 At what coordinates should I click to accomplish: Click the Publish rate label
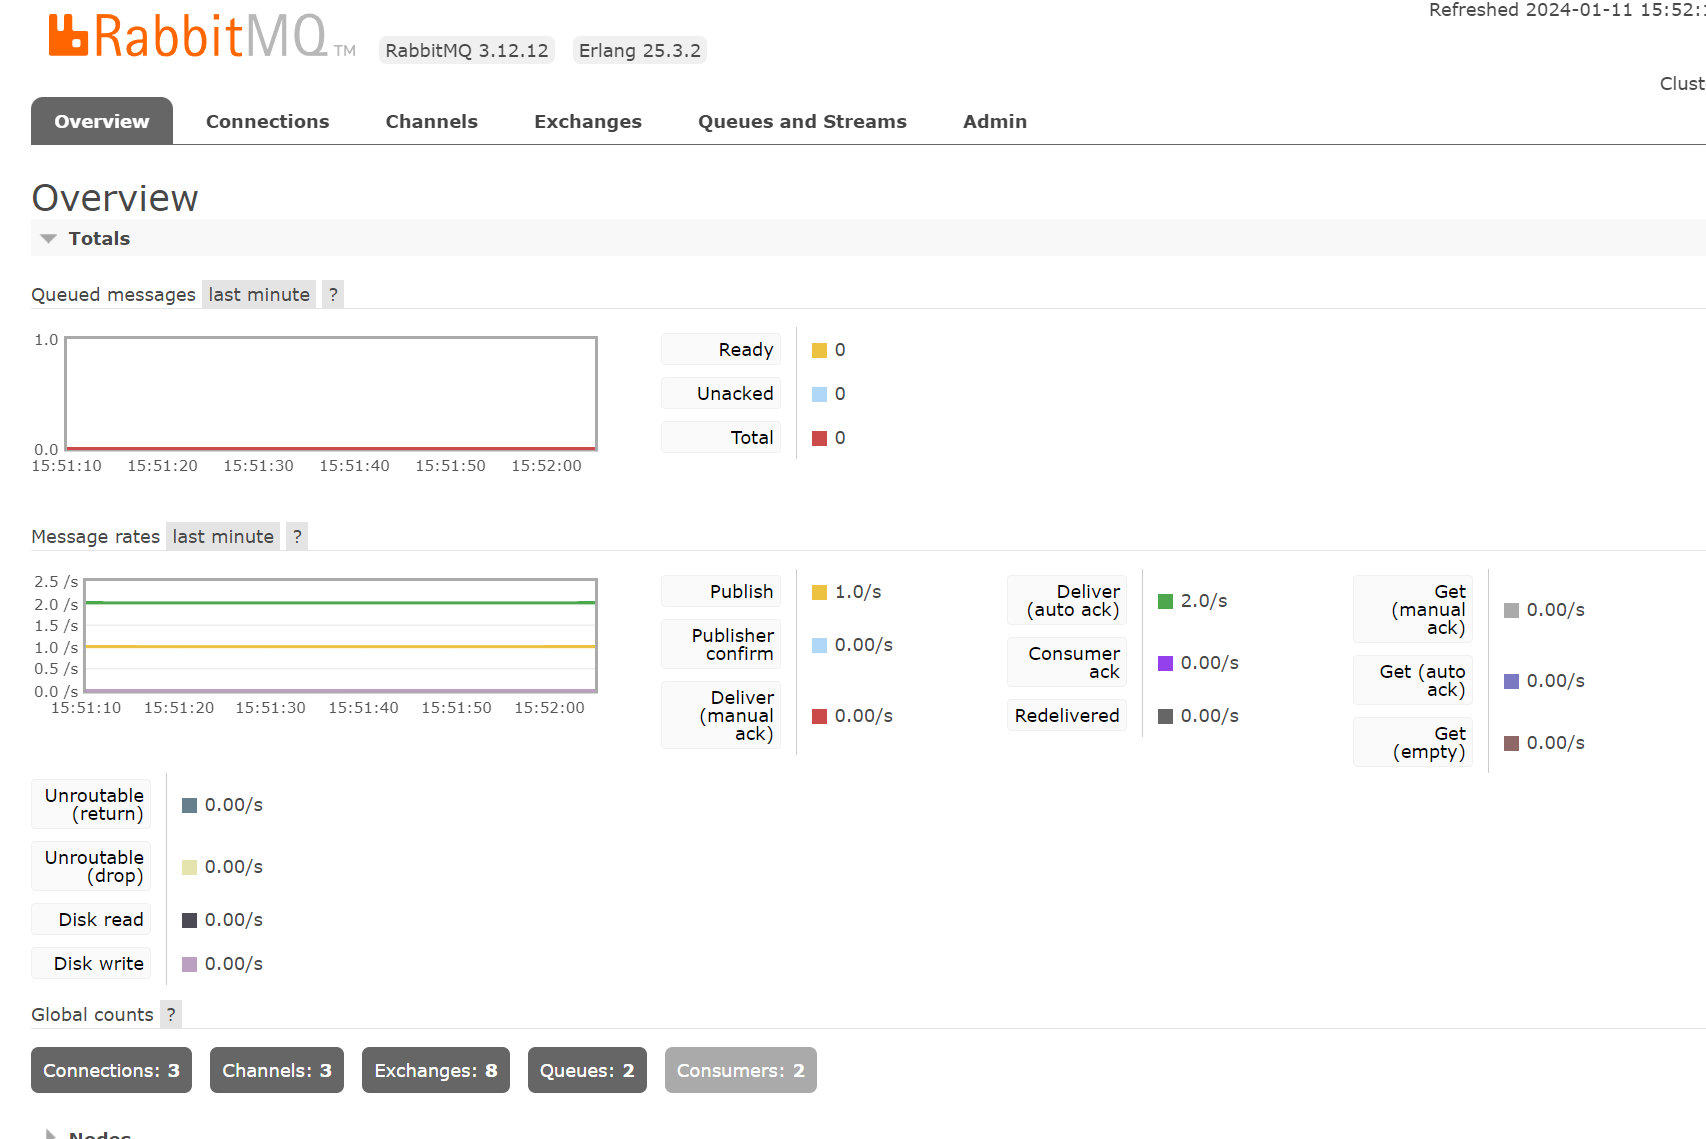pos(721,592)
